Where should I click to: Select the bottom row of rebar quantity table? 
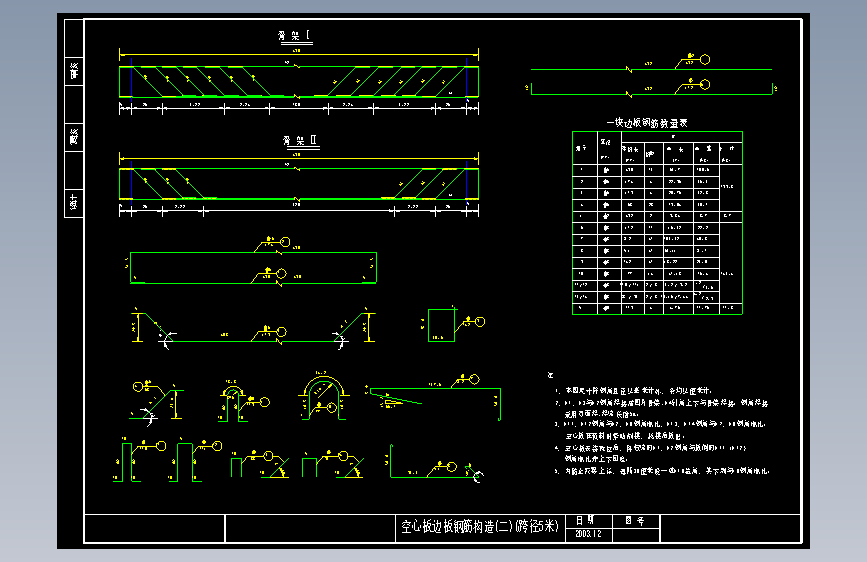(657, 308)
